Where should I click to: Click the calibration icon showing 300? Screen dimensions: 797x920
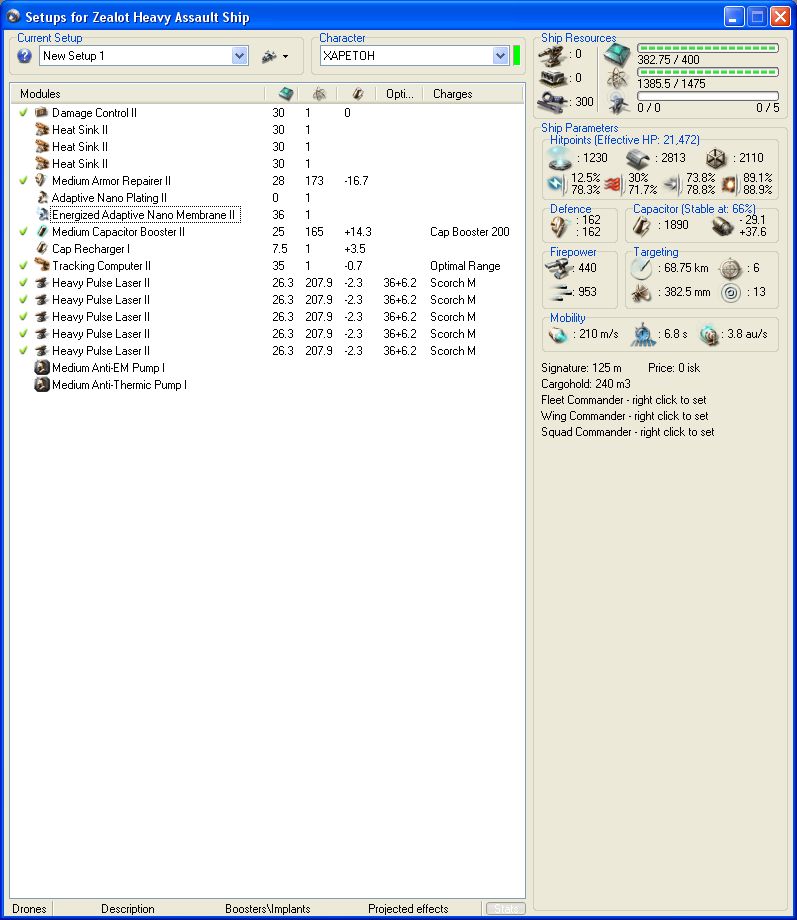coord(552,102)
